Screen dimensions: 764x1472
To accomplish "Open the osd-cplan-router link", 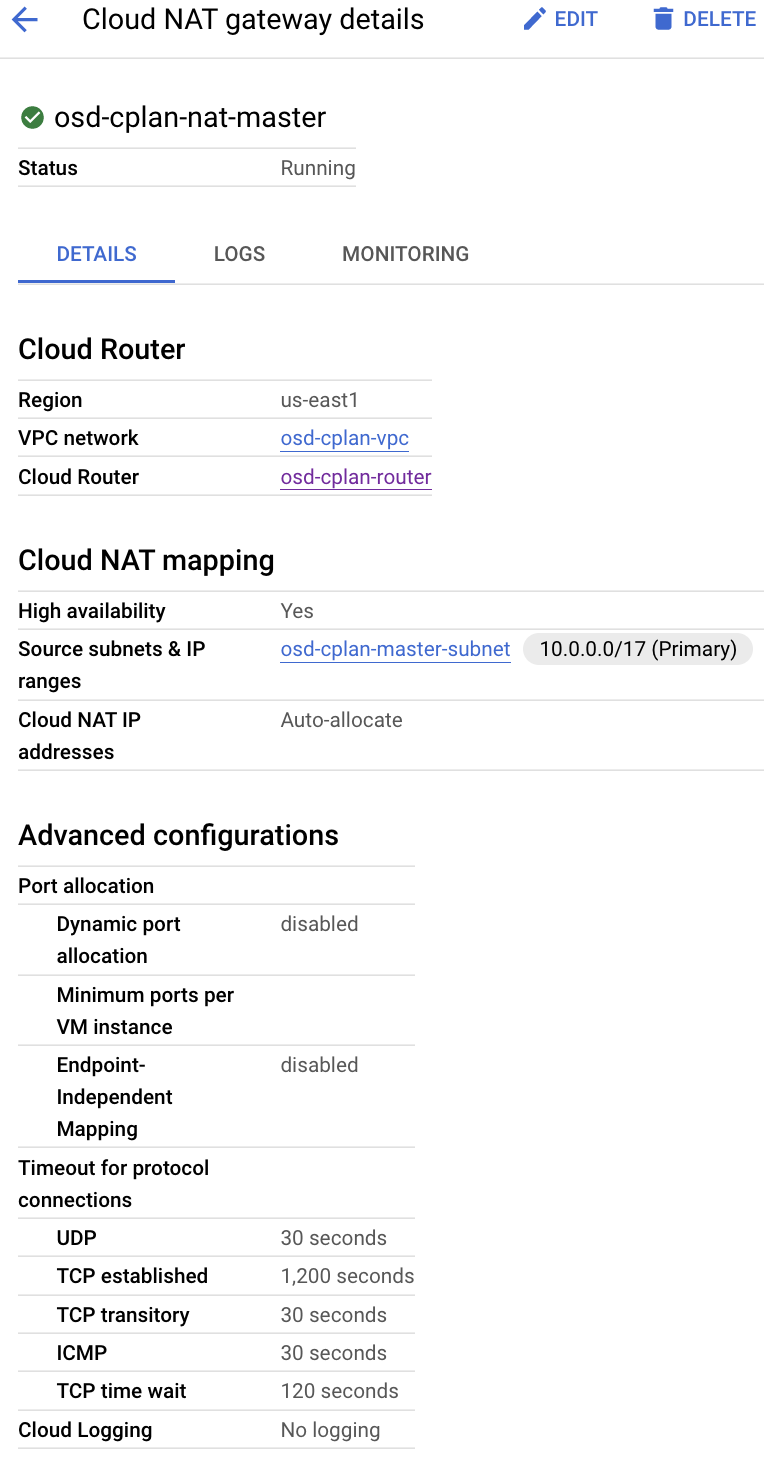I will (355, 477).
